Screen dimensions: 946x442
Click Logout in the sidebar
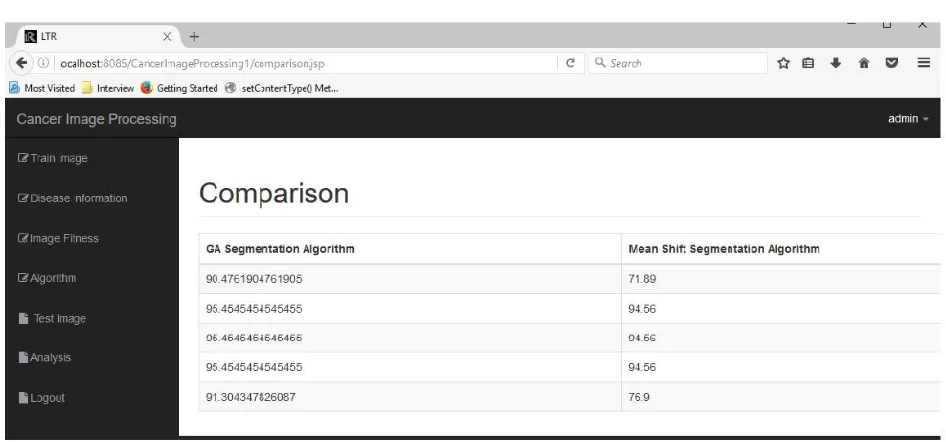tap(42, 398)
